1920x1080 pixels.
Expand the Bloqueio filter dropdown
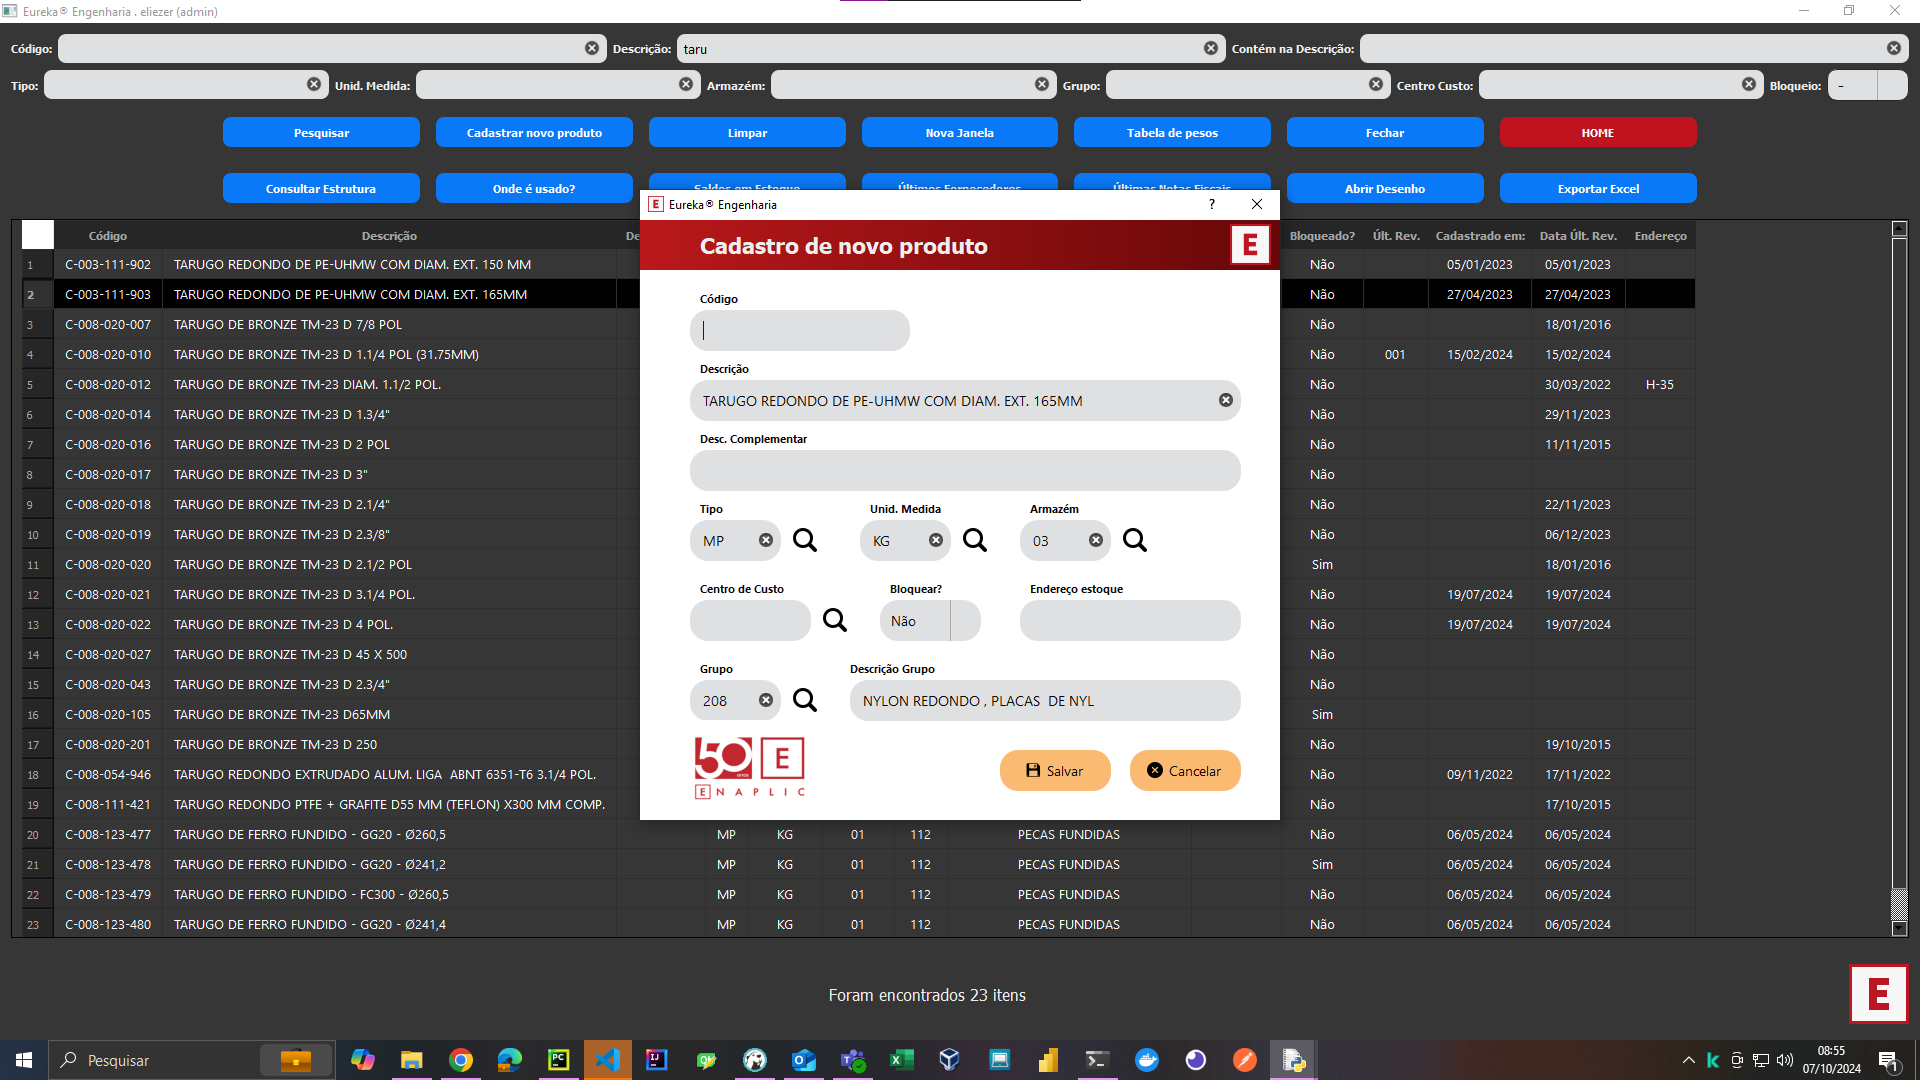click(1892, 86)
